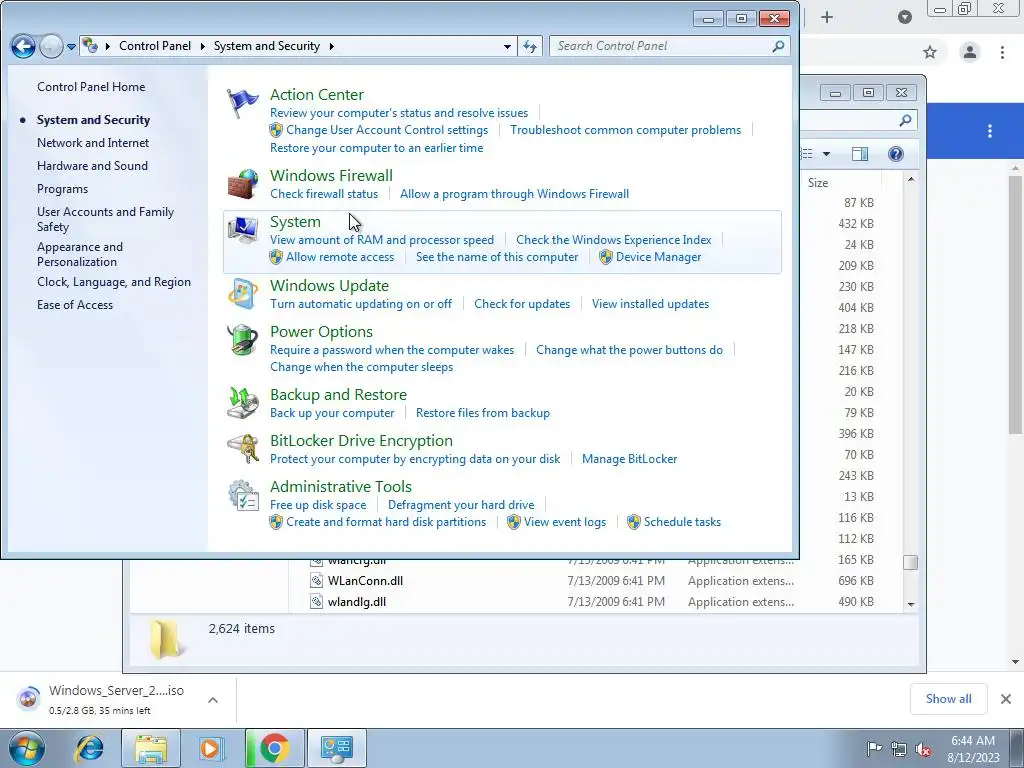
Task: Open a new Chrome tab
Action: click(x=827, y=17)
